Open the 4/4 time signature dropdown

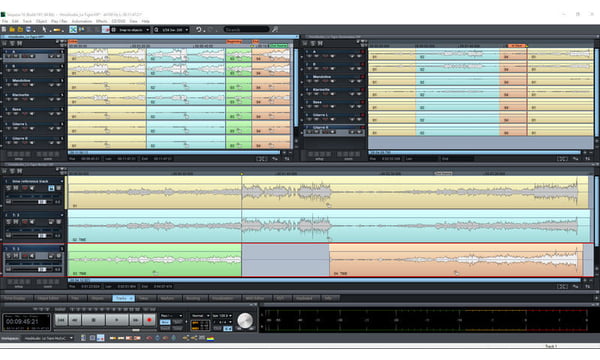[x=222, y=322]
